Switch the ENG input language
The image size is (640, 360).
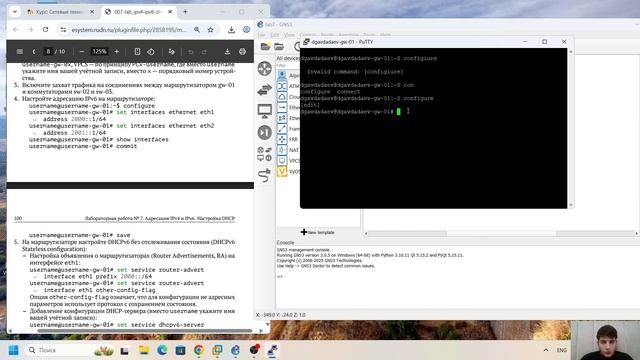pyautogui.click(x=562, y=350)
